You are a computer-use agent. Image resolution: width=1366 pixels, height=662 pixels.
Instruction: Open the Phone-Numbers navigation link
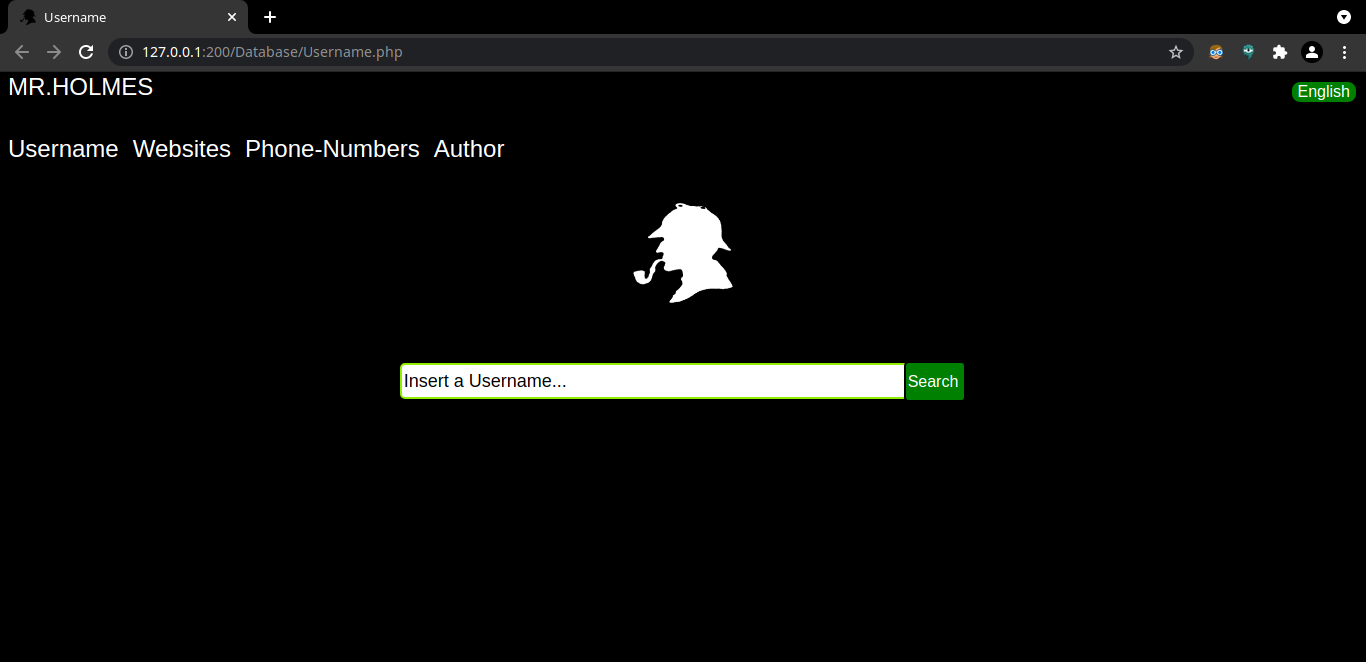pyautogui.click(x=332, y=149)
